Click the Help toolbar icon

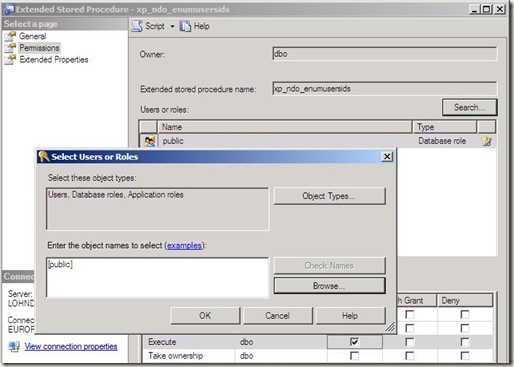pos(185,26)
